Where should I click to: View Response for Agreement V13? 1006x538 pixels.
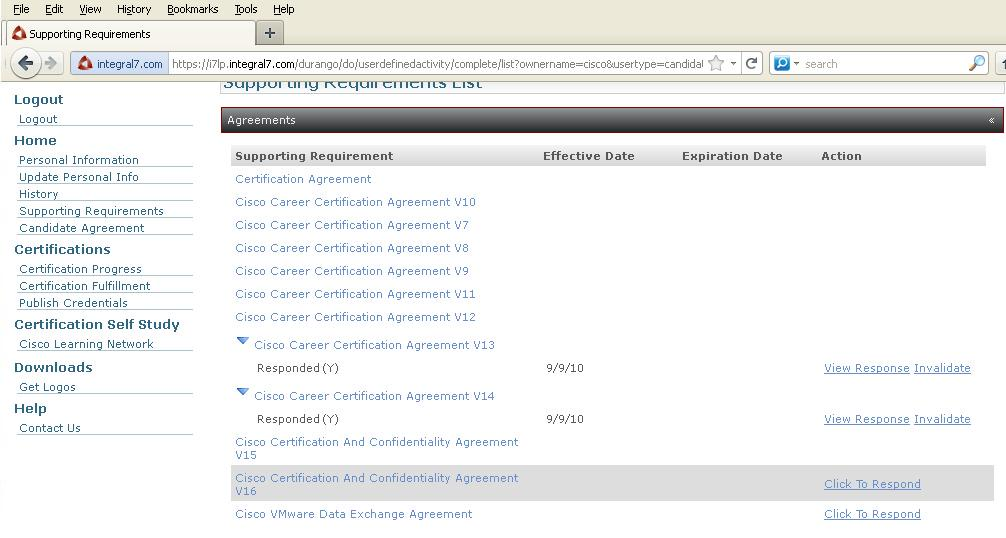click(866, 368)
